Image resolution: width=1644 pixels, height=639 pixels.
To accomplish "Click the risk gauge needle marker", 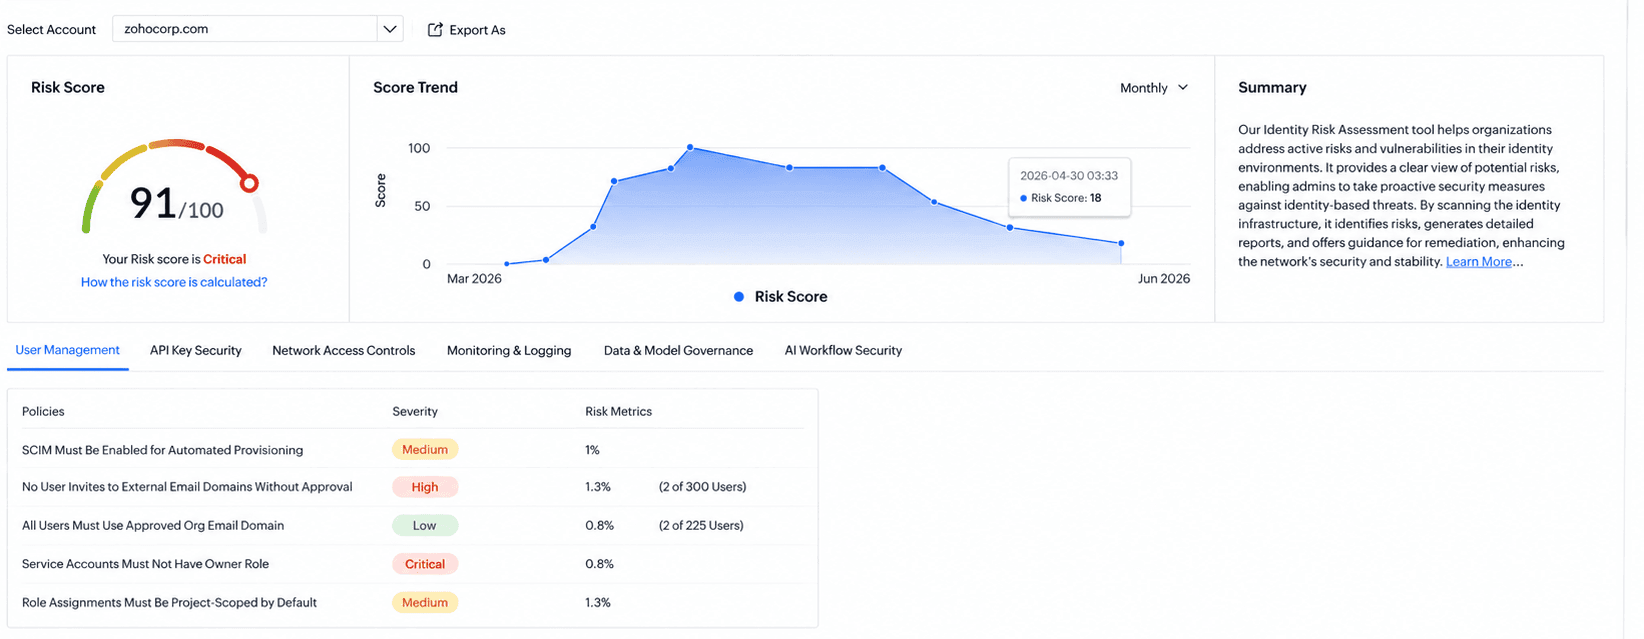I will coord(250,183).
